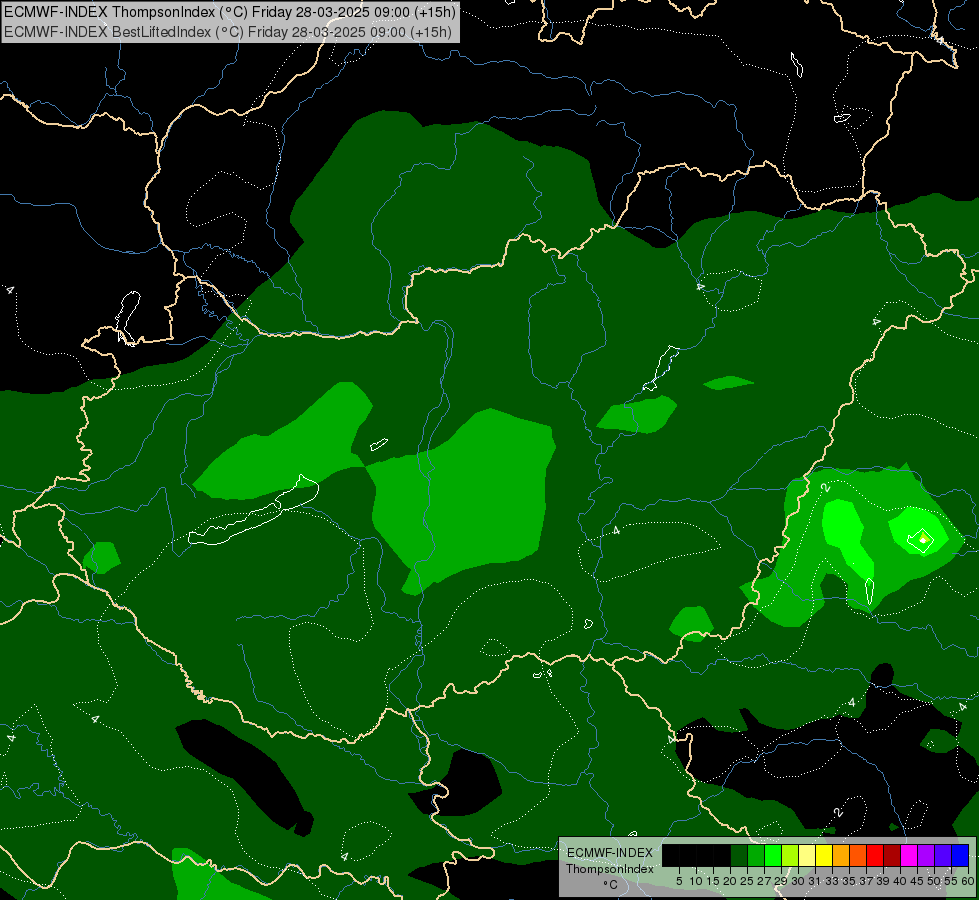The width and height of the screenshot is (979, 900).
Task: Select the bright green 27–29 legend swatch
Action: pyautogui.click(x=773, y=856)
